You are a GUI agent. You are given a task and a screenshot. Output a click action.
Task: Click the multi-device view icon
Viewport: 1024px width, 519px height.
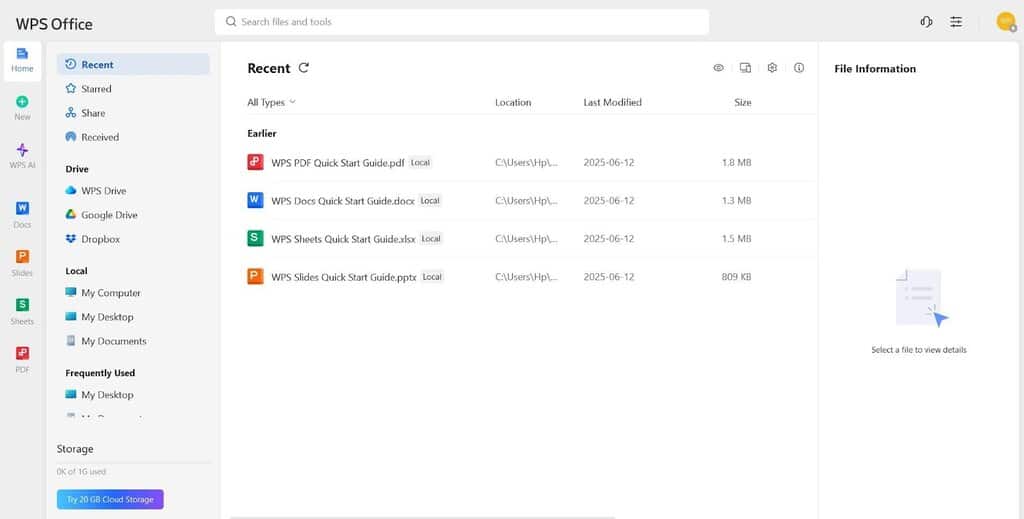745,68
